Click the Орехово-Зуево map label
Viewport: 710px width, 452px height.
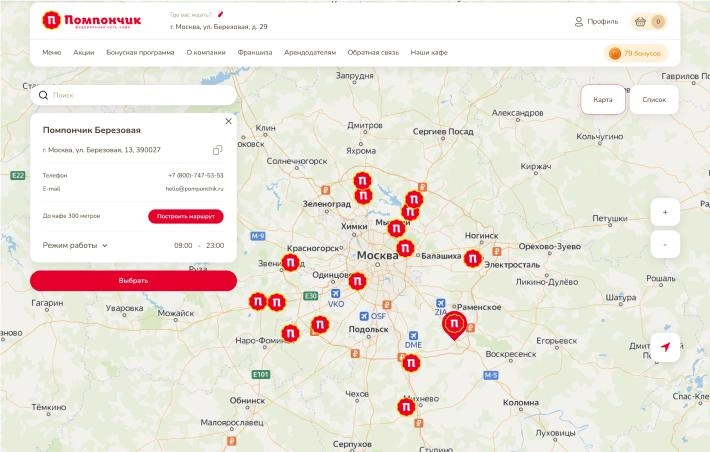point(549,246)
